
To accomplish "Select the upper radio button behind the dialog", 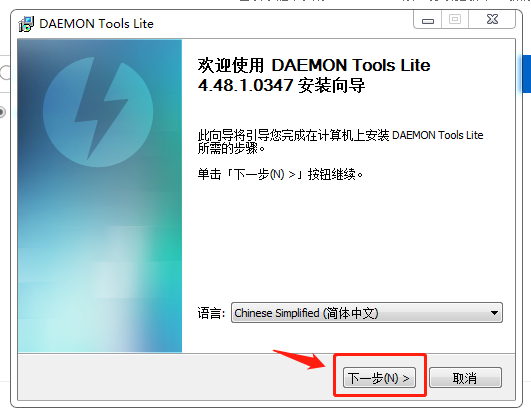I will coord(5,72).
